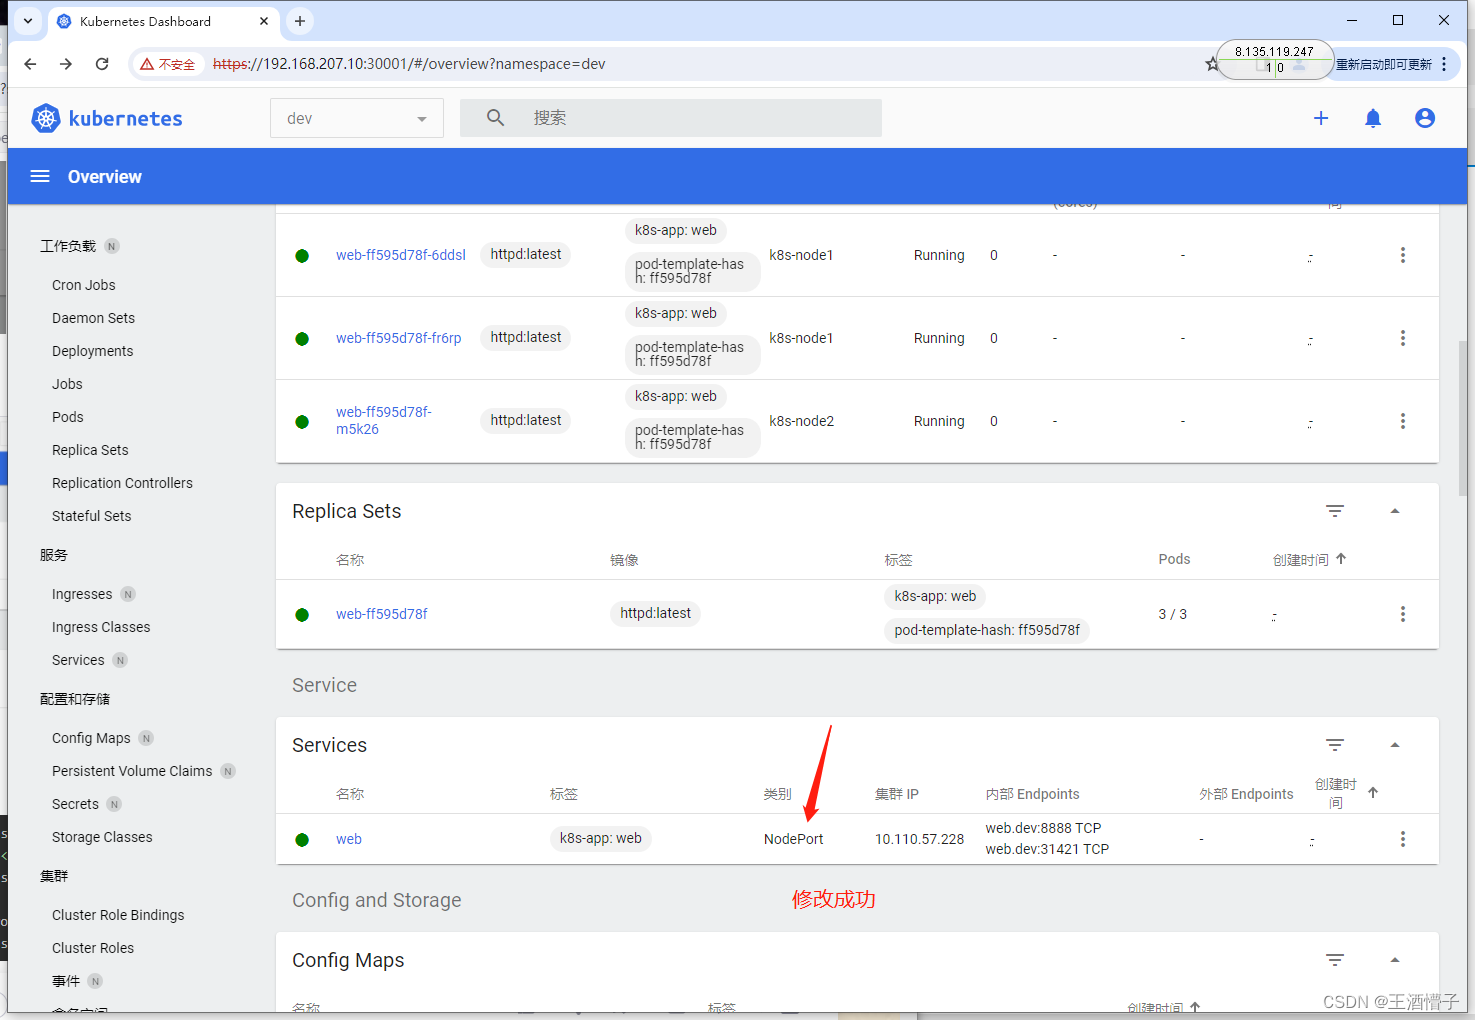Image resolution: width=1475 pixels, height=1020 pixels.
Task: Collapse the Replica Sets card
Action: [x=1395, y=511]
